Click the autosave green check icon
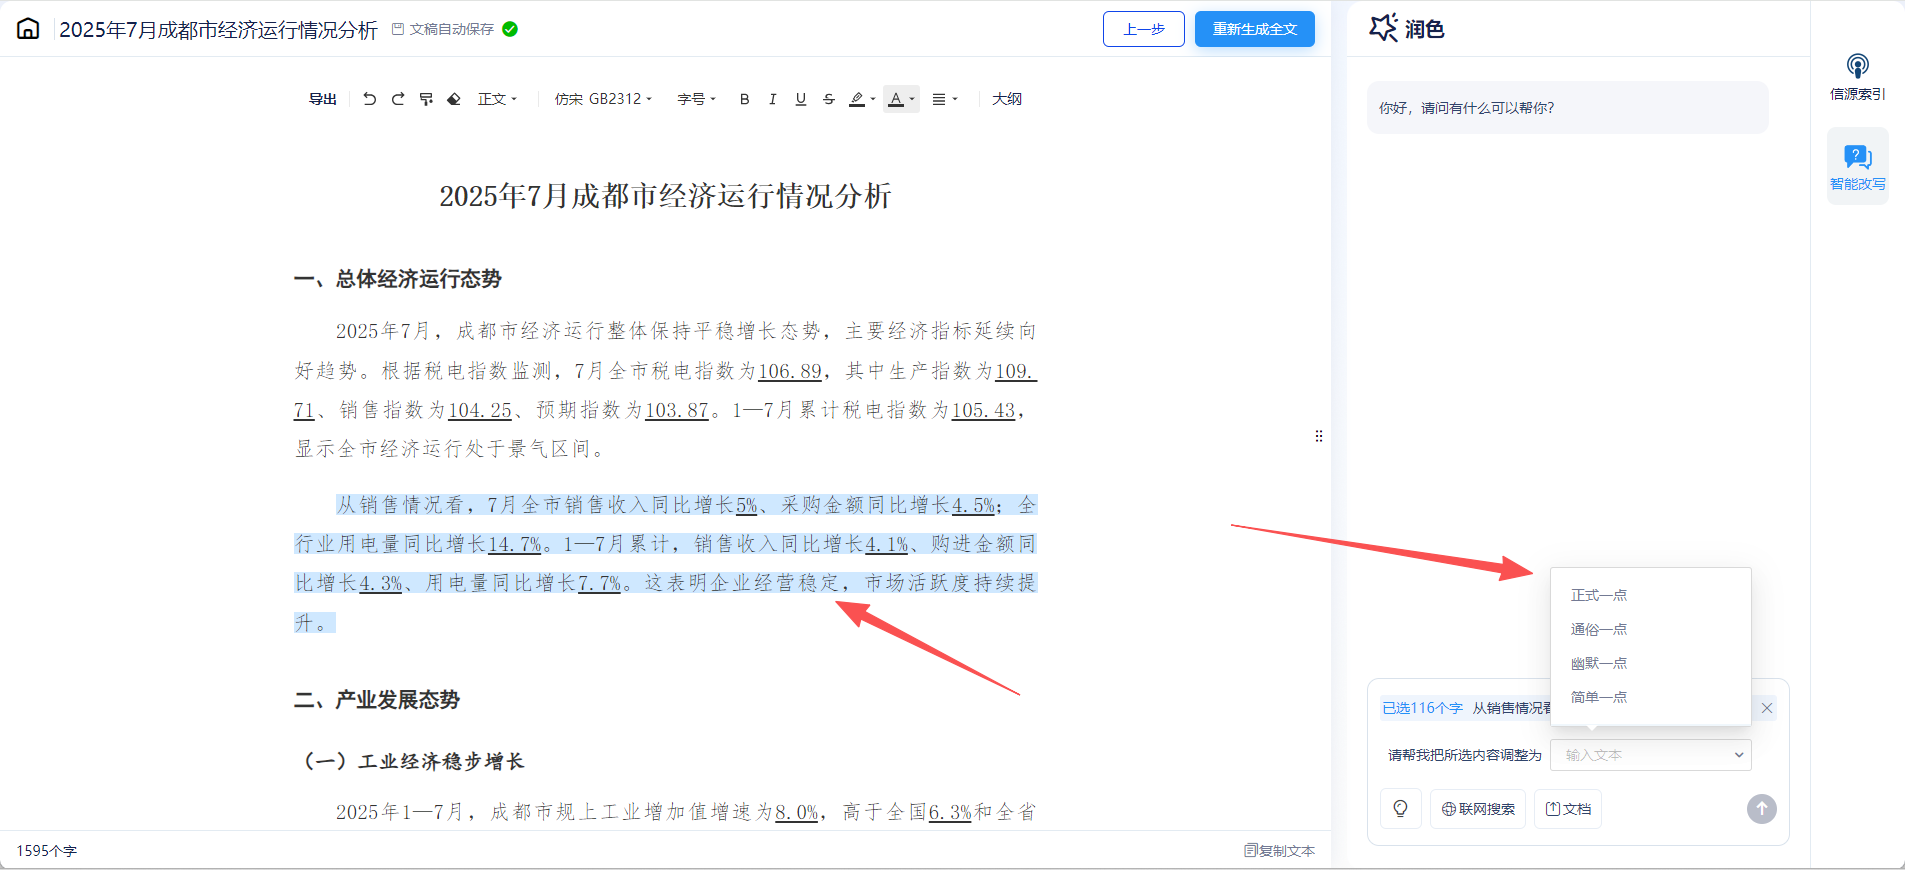 click(510, 29)
